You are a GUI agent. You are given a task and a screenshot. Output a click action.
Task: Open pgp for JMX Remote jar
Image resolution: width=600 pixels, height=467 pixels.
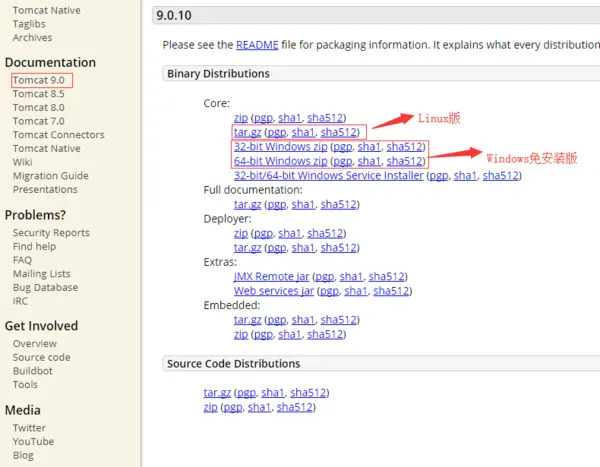(324, 277)
